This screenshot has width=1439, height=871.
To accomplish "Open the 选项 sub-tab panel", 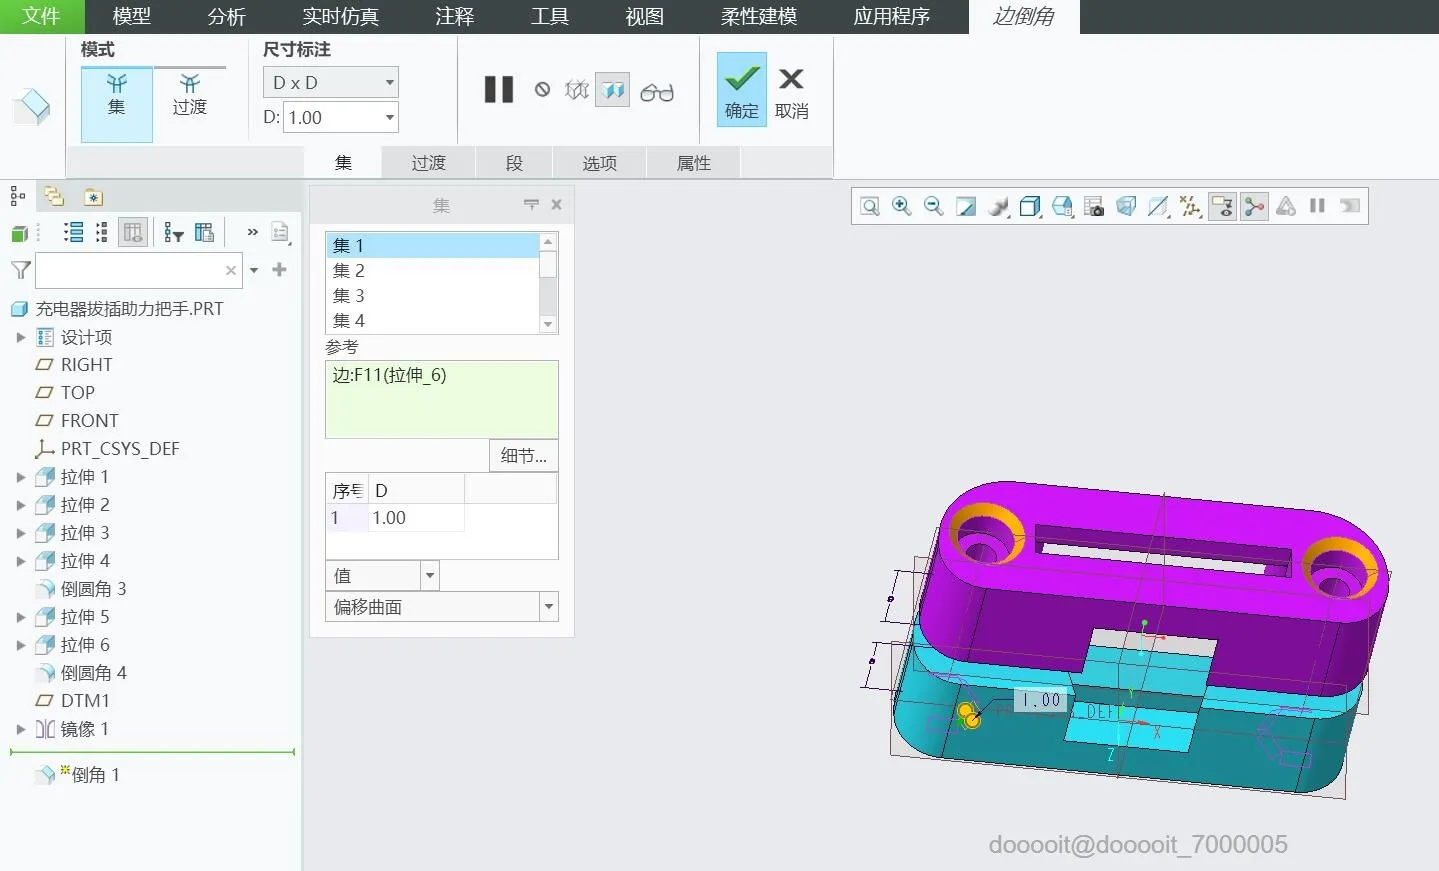I will point(600,163).
